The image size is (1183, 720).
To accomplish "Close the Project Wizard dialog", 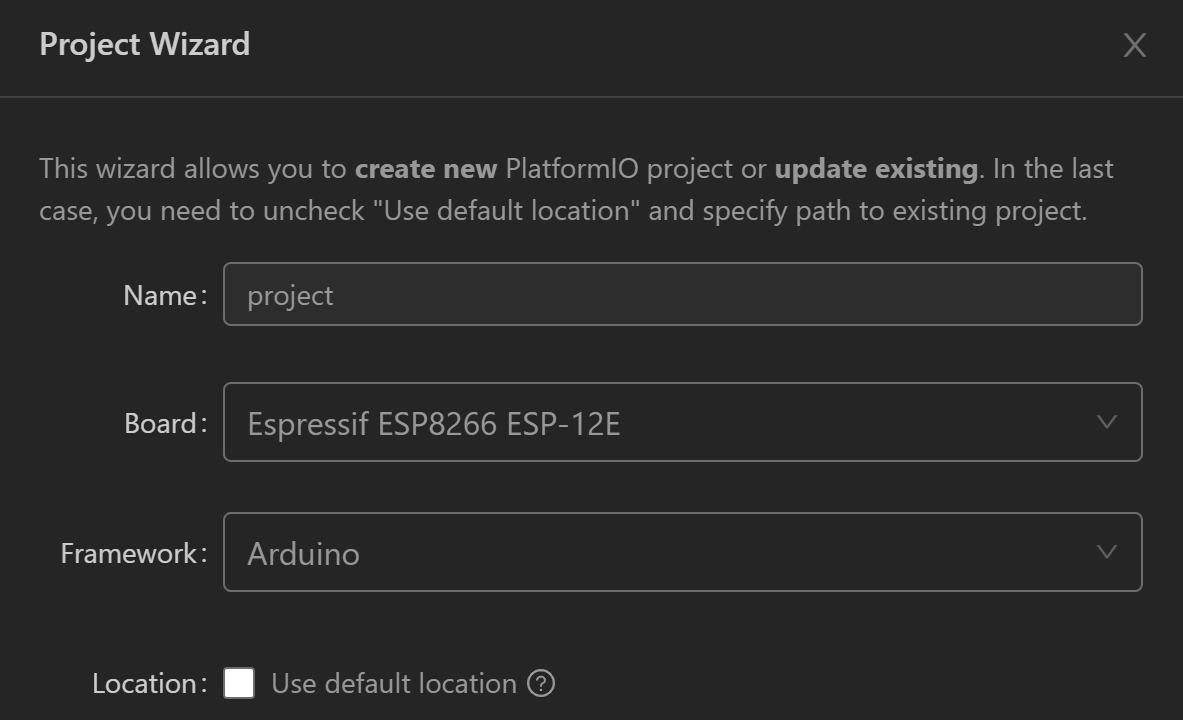I will click(1134, 45).
